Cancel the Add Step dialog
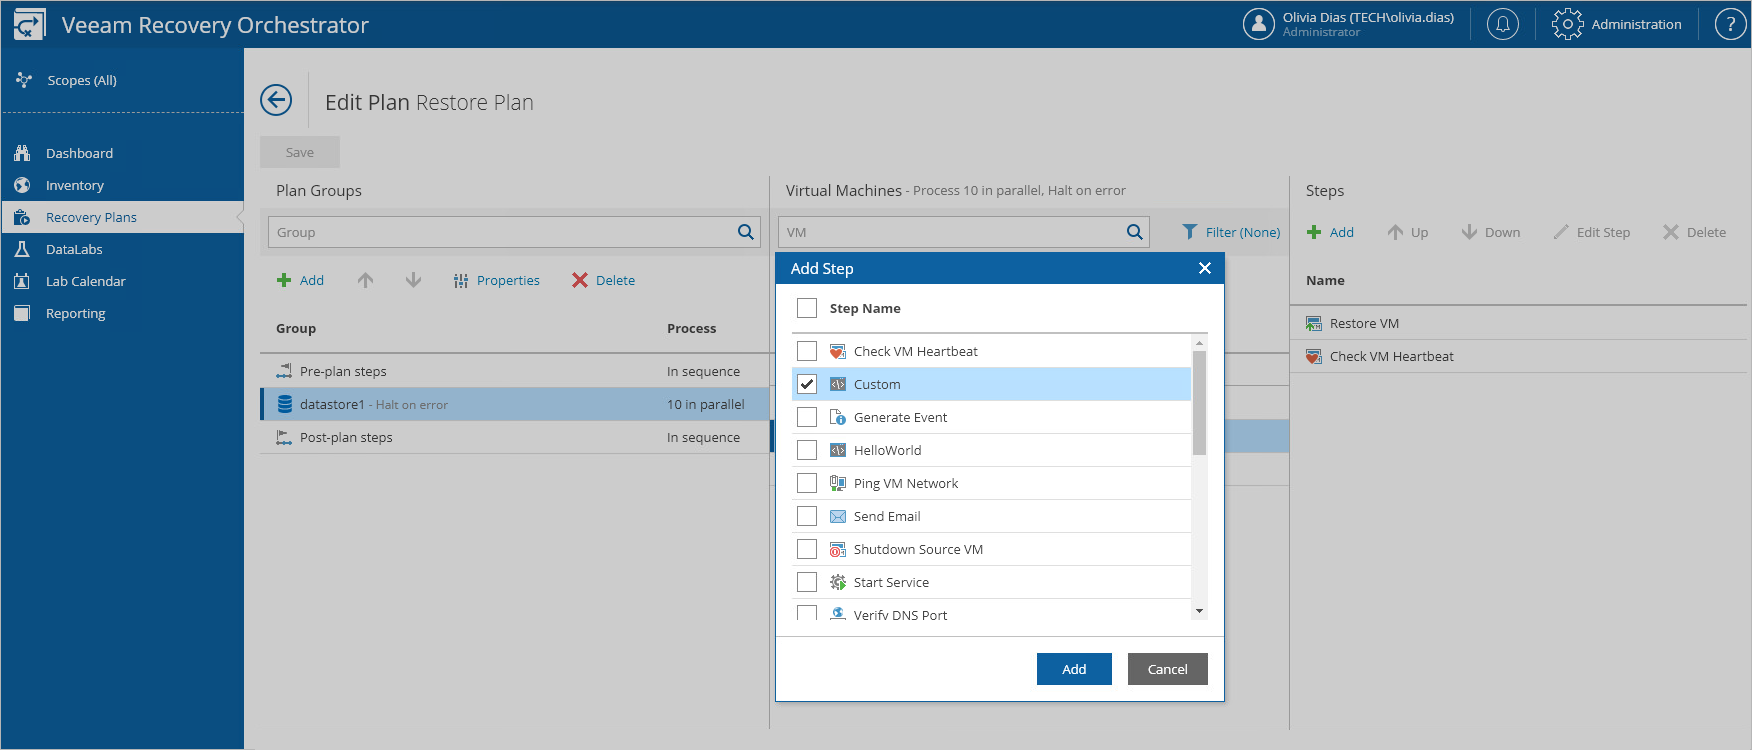This screenshot has height=750, width=1752. [x=1167, y=669]
